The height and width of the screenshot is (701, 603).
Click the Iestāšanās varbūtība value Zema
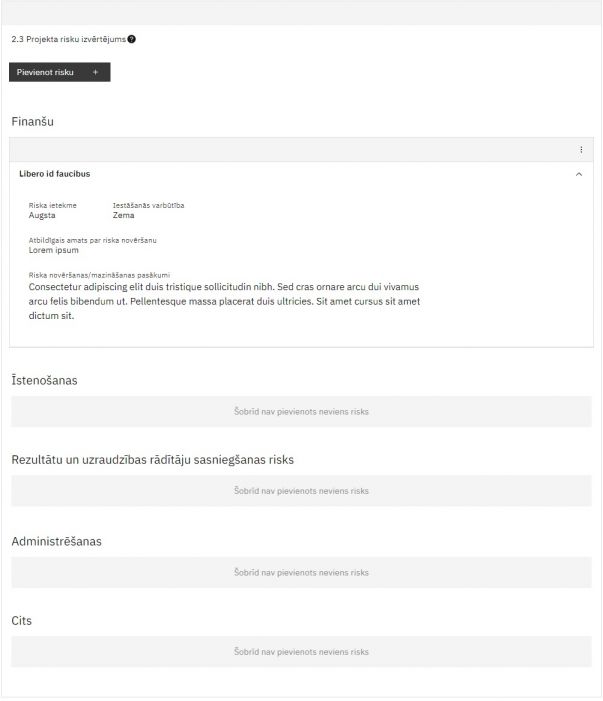(x=124, y=215)
